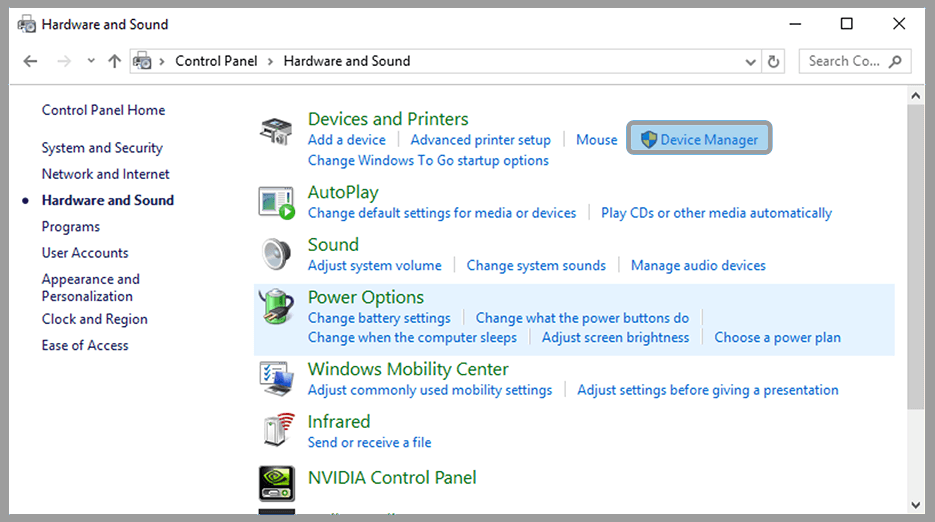Click Control Panel in the breadcrumb

click(216, 61)
